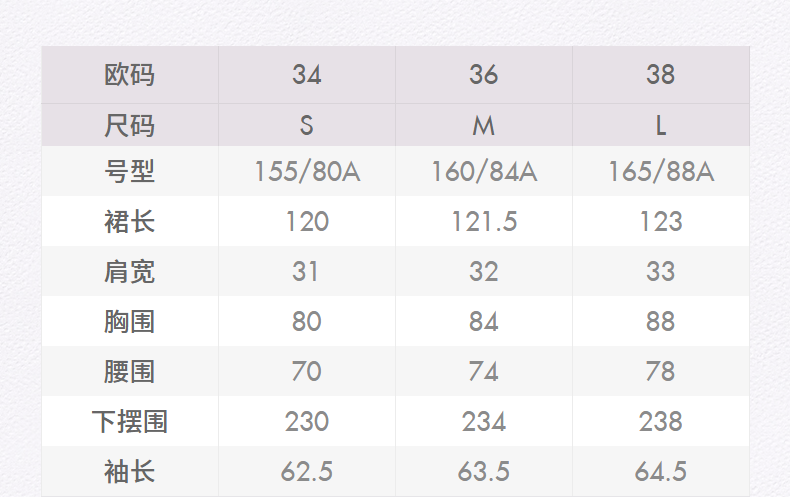Select the hem circumference value 230
This screenshot has width=790, height=497.
[307, 421]
